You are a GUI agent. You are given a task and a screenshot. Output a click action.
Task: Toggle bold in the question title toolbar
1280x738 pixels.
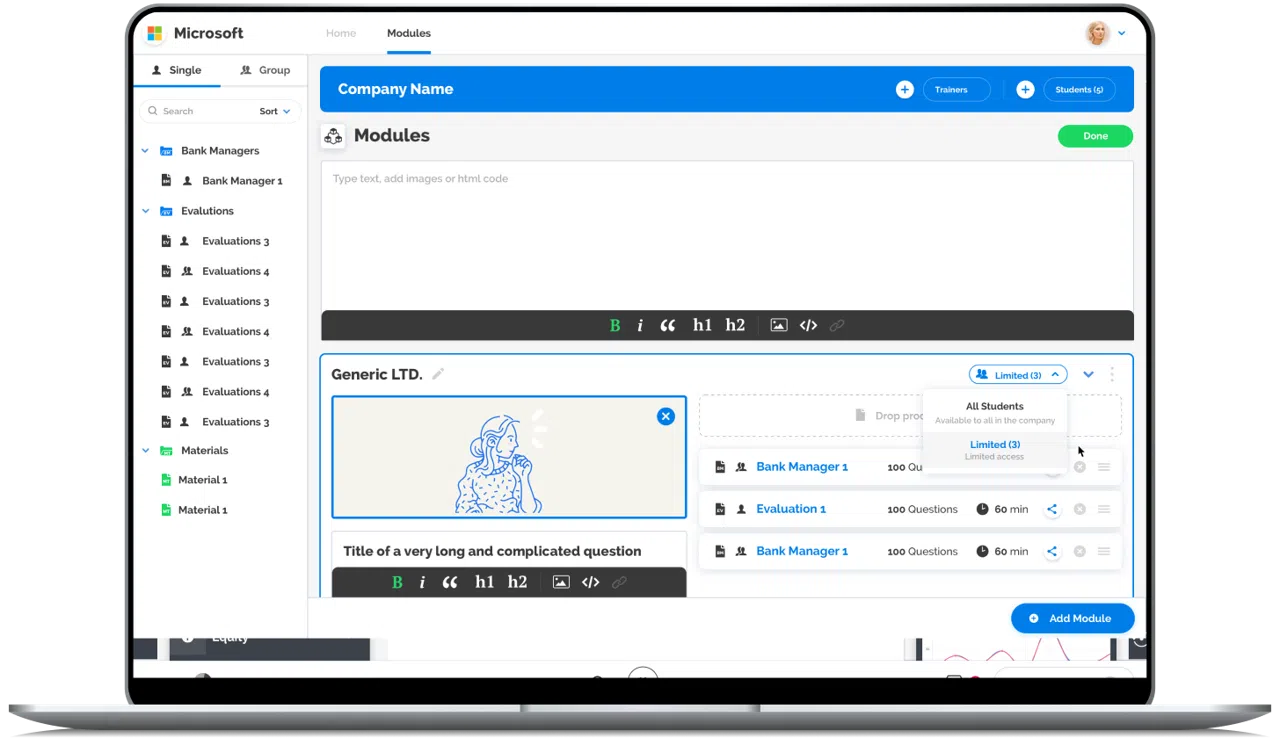(x=397, y=582)
